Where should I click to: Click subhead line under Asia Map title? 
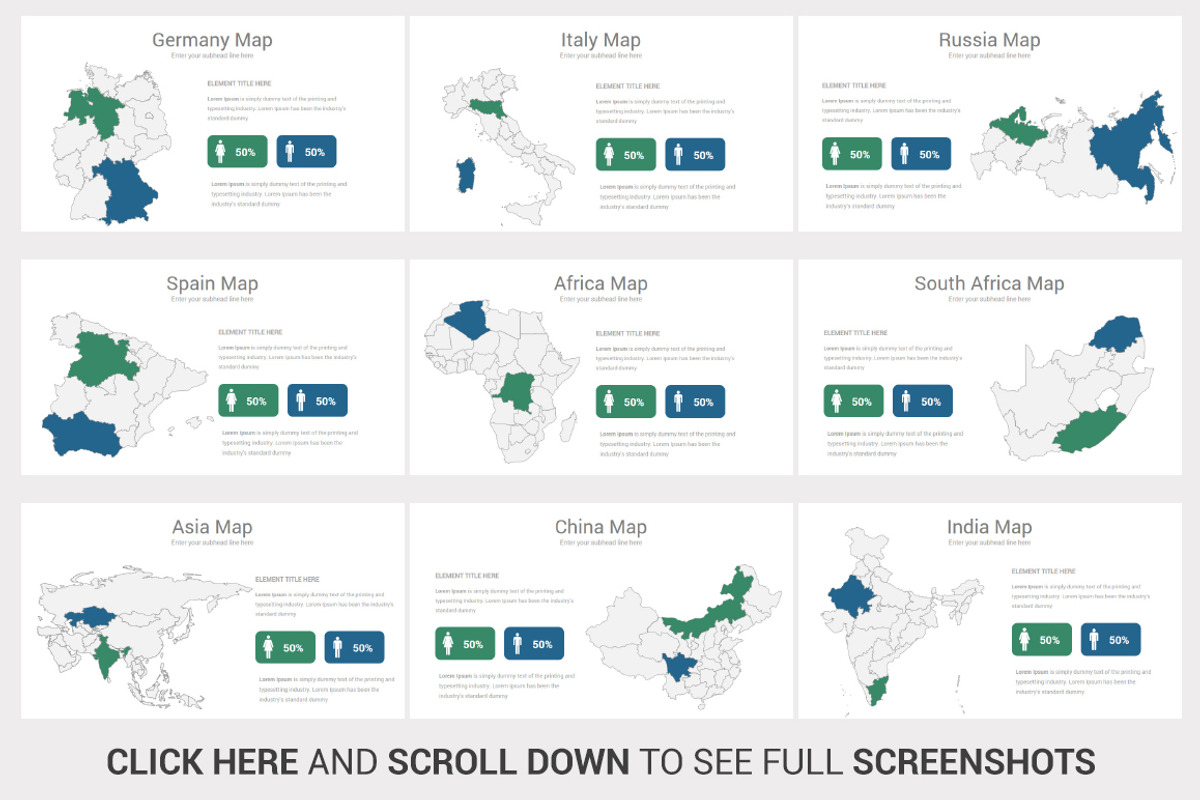[x=212, y=543]
